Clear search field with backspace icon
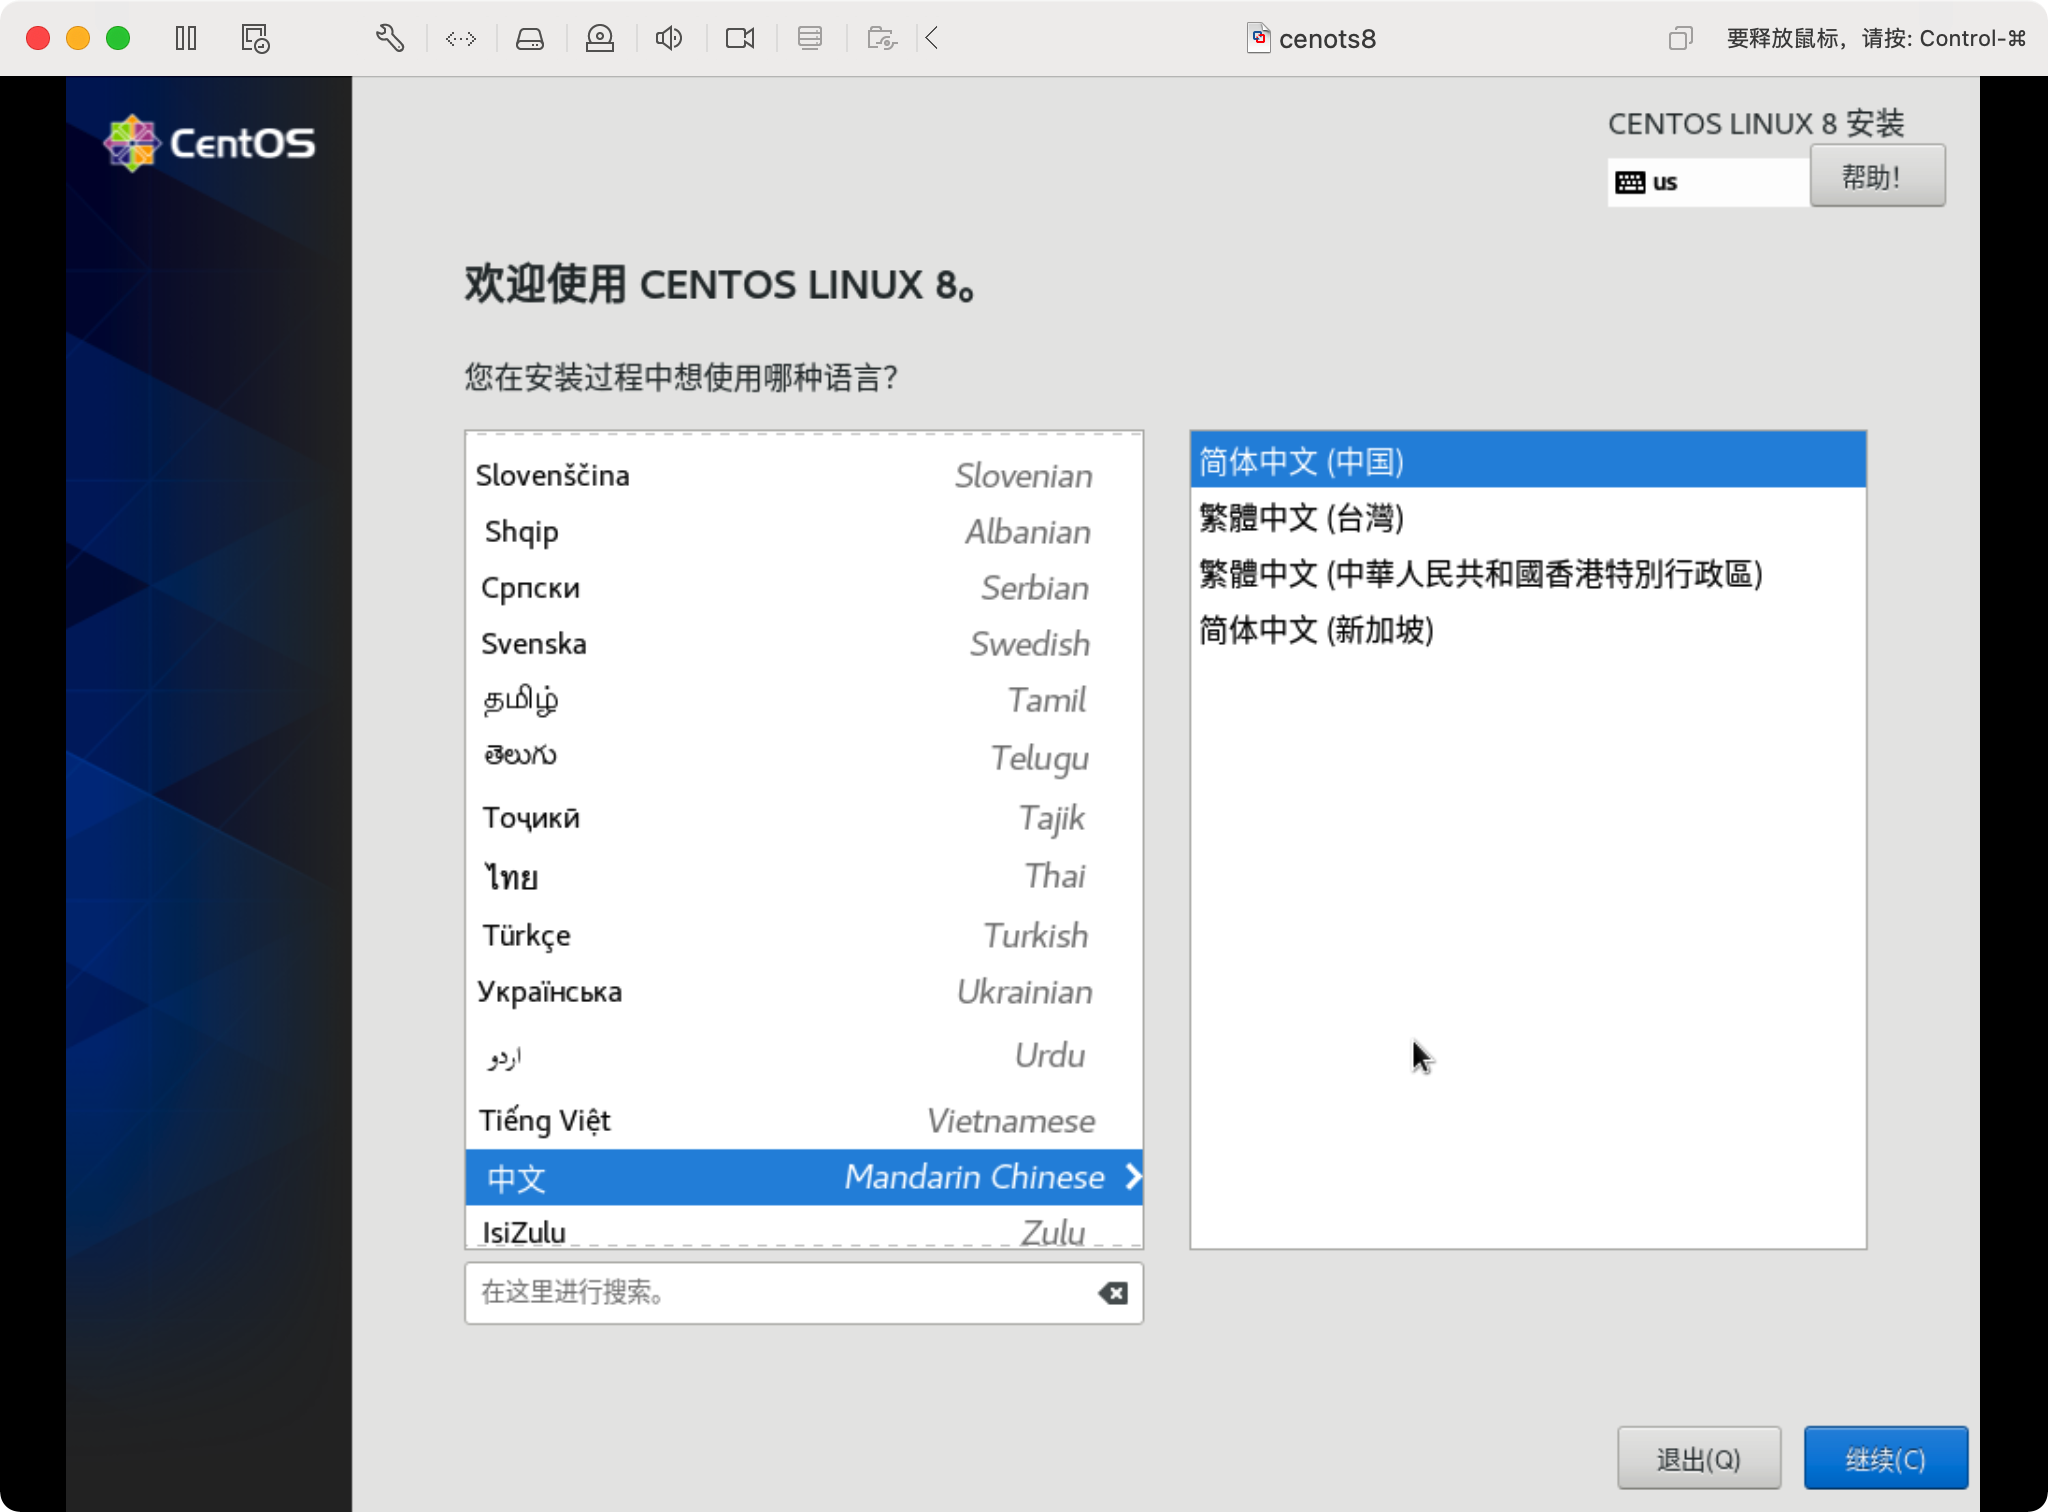Screen dimensions: 2048x1512 point(1112,1293)
